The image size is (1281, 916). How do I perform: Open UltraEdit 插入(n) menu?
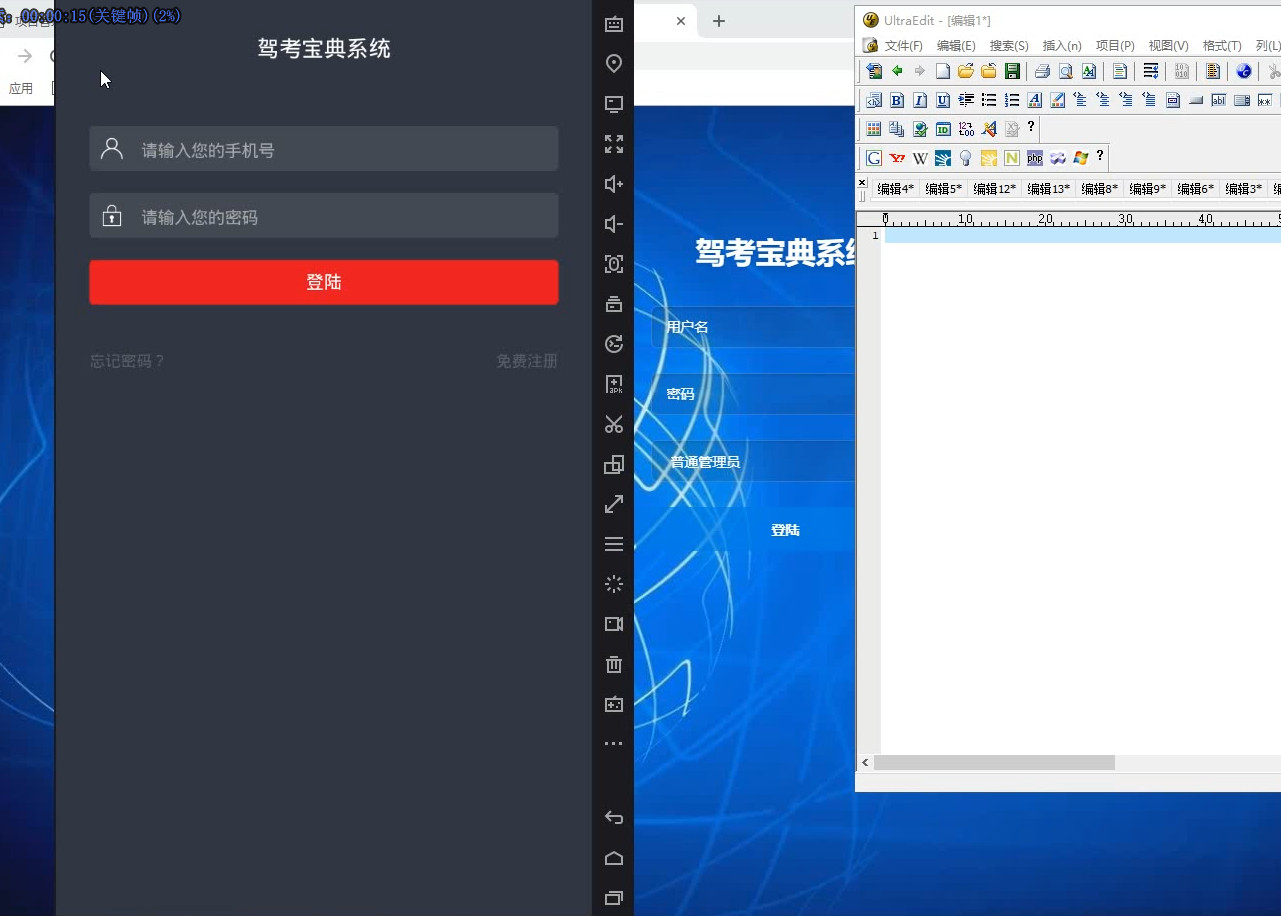pyautogui.click(x=1062, y=46)
